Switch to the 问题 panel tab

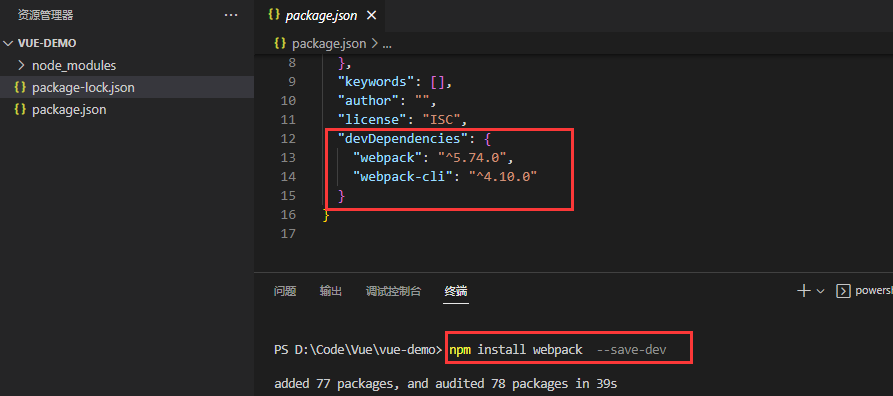coord(285,291)
